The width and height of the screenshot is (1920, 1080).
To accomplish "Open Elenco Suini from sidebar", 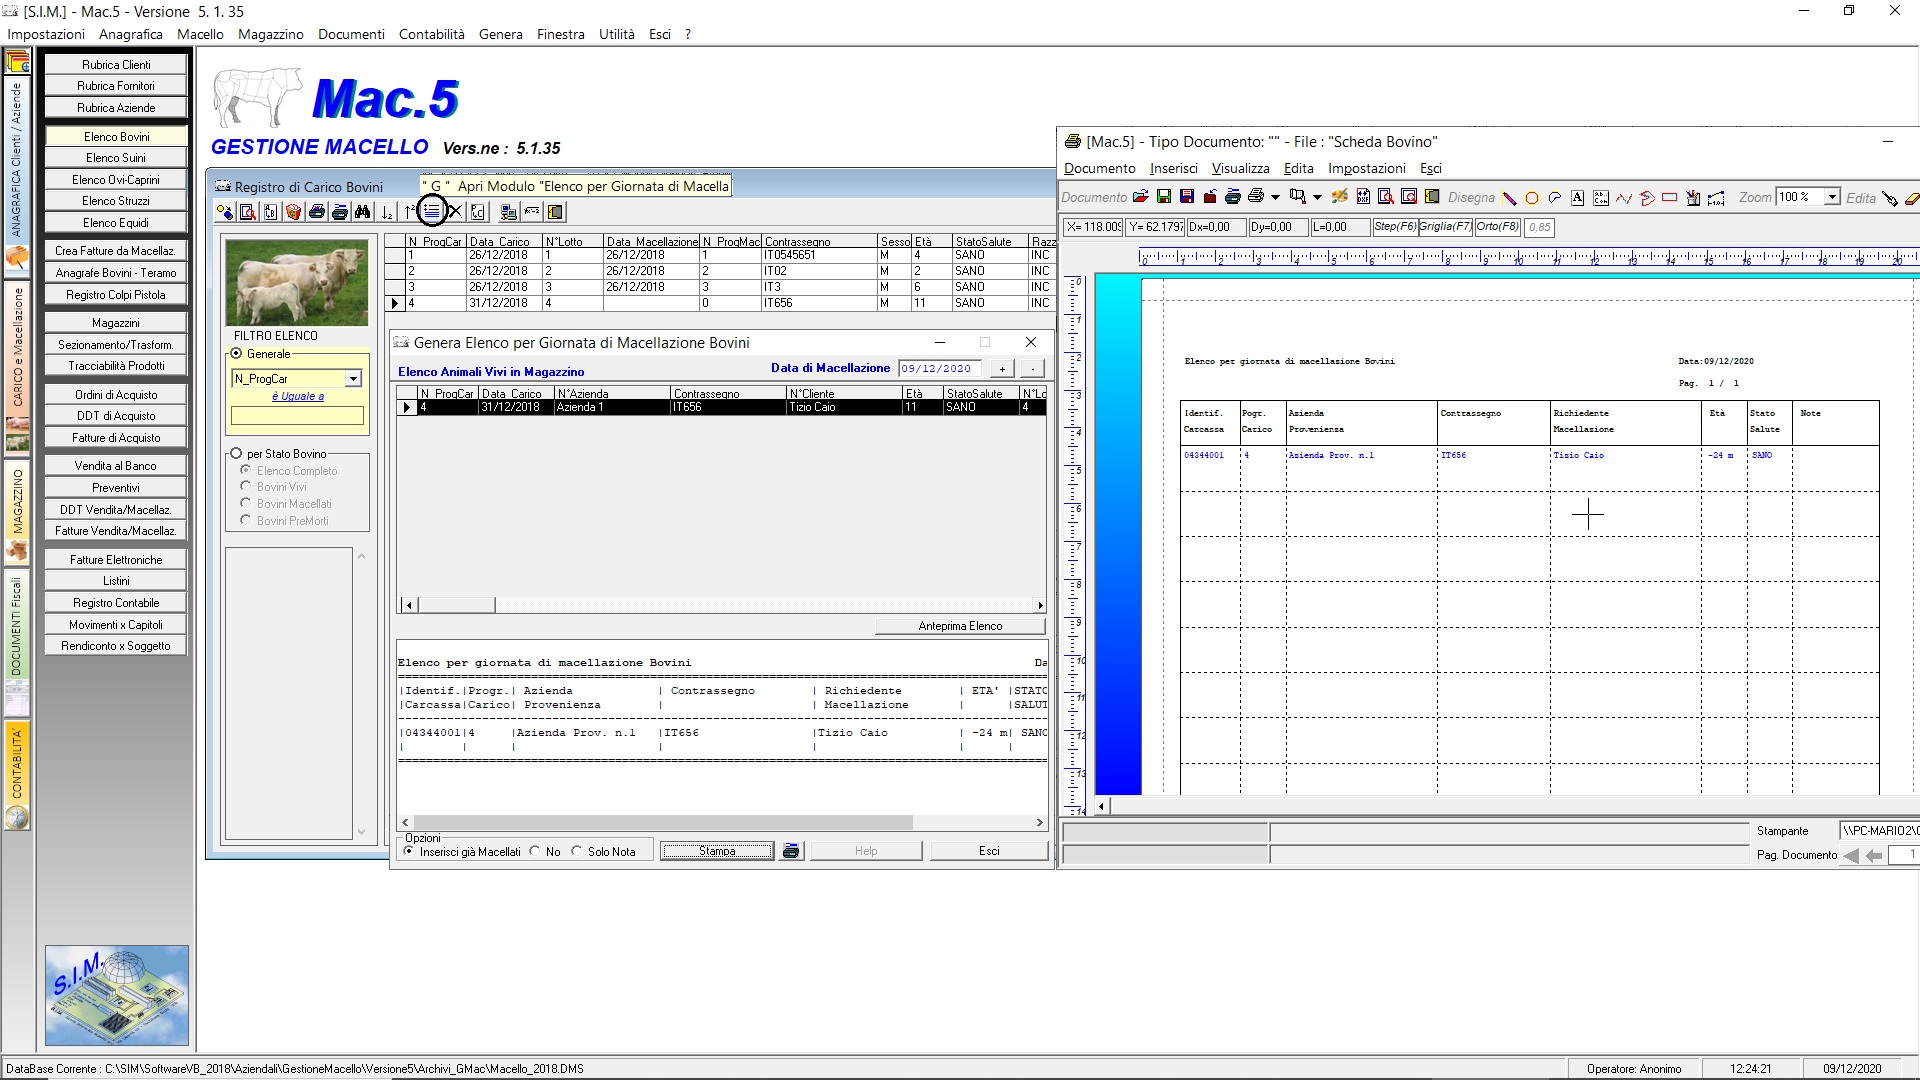I will (116, 158).
